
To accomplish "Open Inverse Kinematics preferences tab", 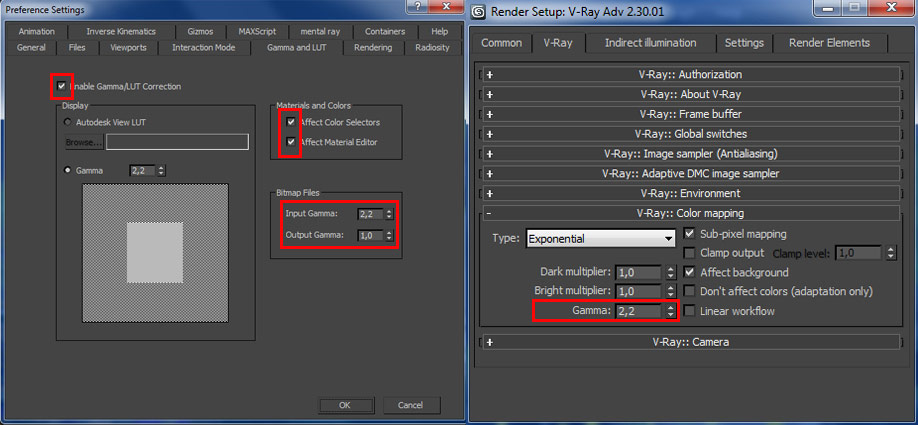I will pos(121,32).
